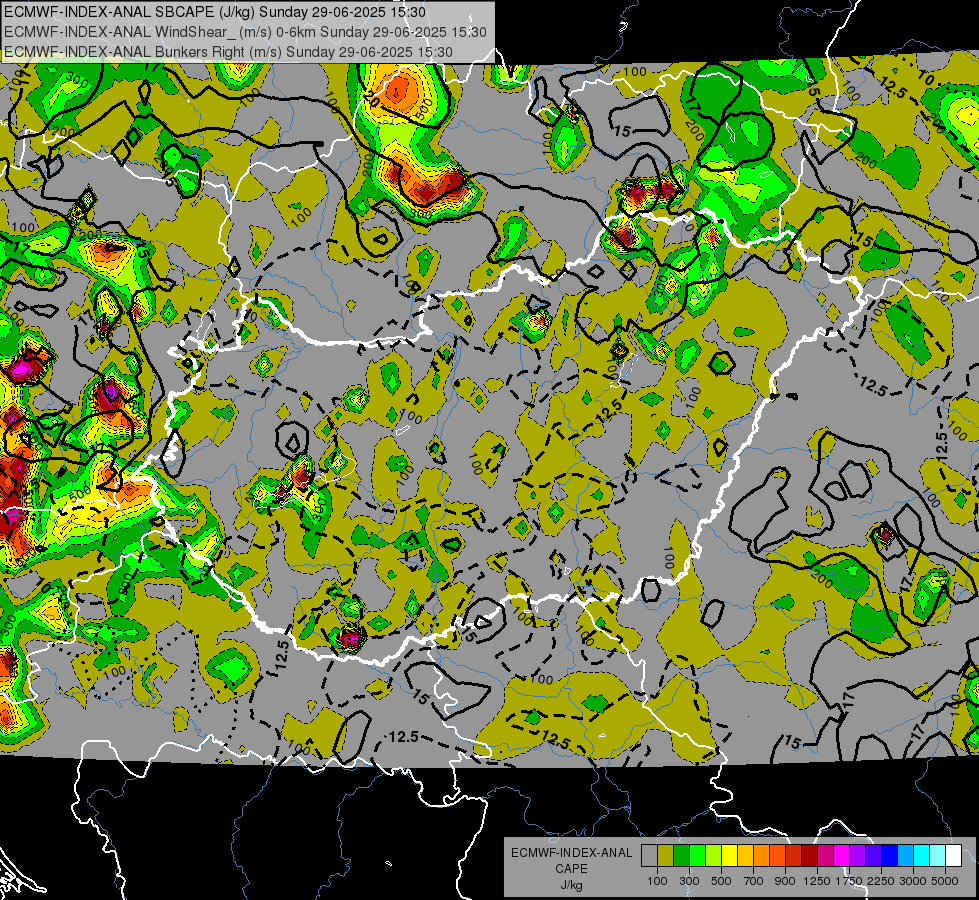The width and height of the screenshot is (979, 900).
Task: Choose the cyan swatch after 3000
Action: pyautogui.click(x=922, y=855)
